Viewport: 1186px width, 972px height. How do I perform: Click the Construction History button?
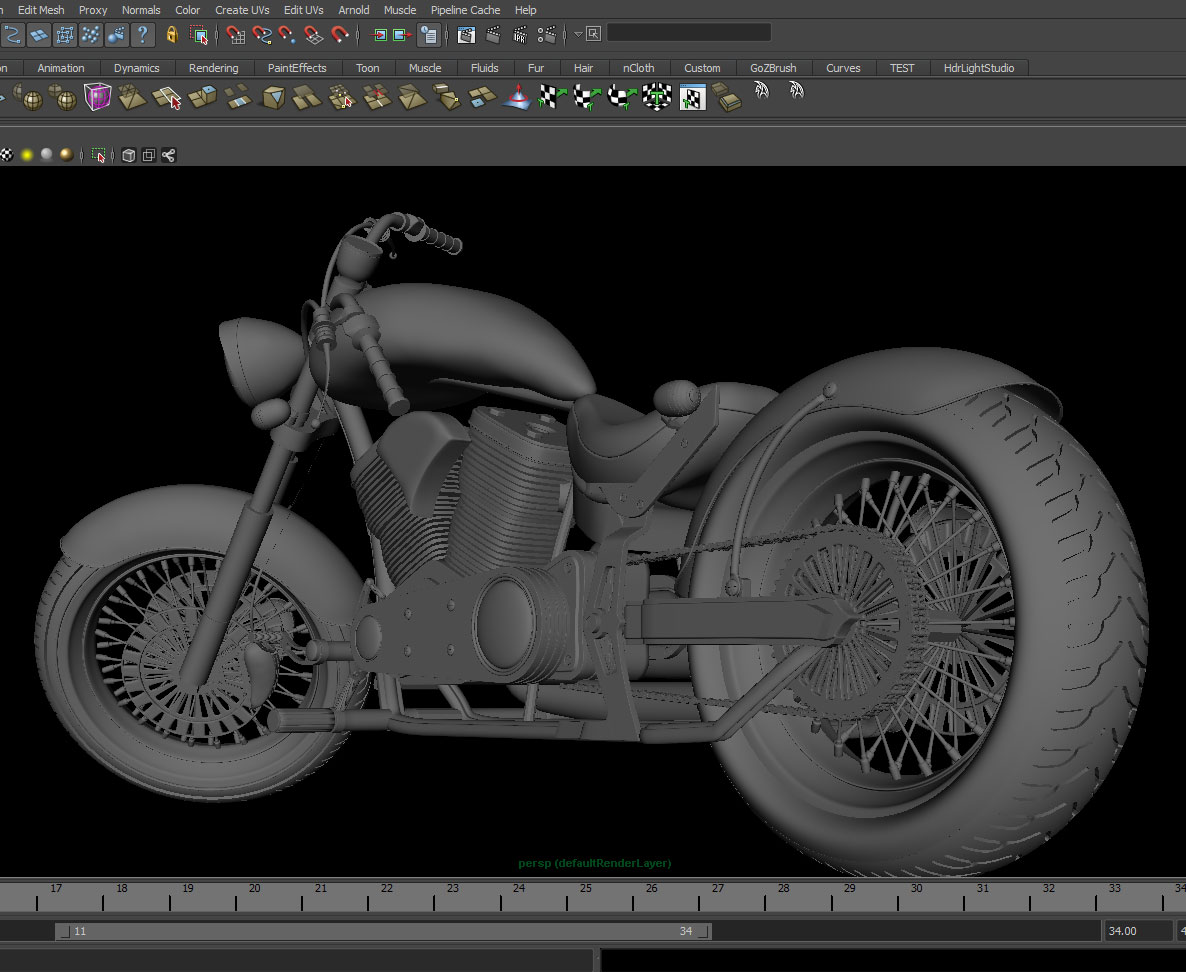428,35
